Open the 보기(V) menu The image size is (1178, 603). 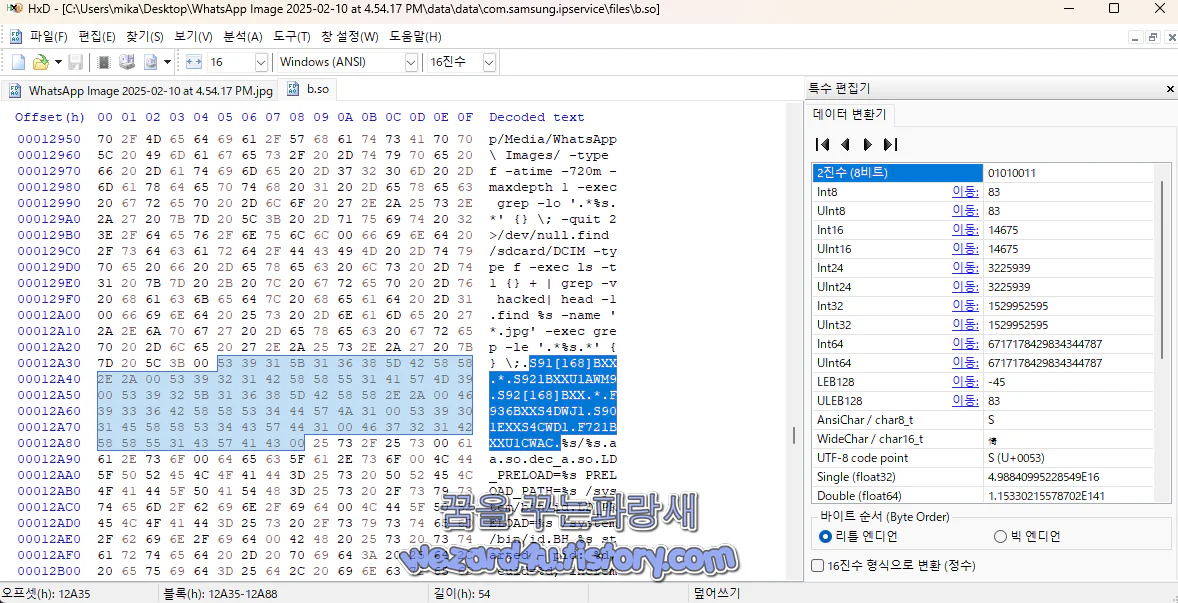click(x=193, y=37)
